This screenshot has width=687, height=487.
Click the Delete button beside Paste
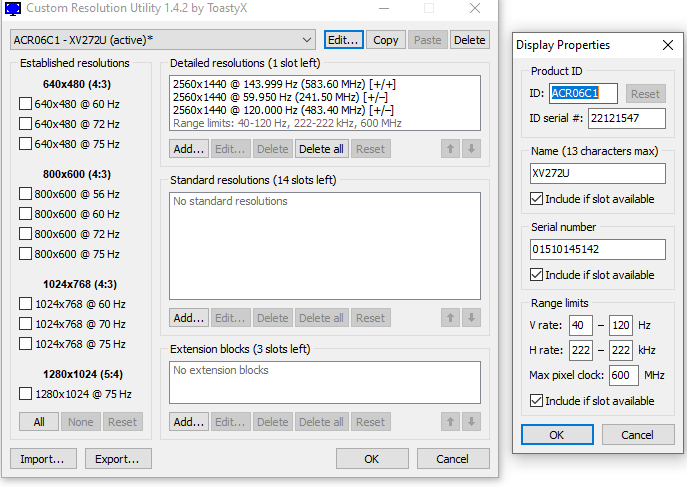(x=470, y=40)
